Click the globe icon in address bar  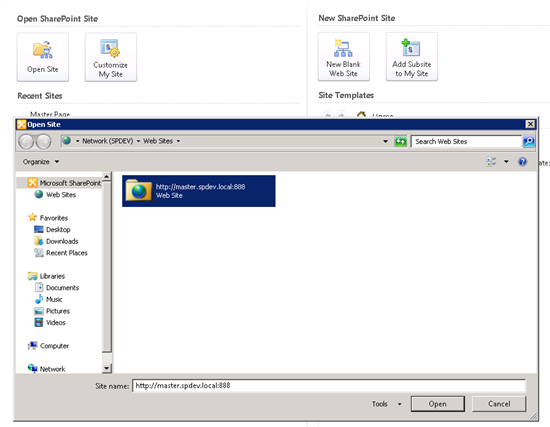coord(67,141)
